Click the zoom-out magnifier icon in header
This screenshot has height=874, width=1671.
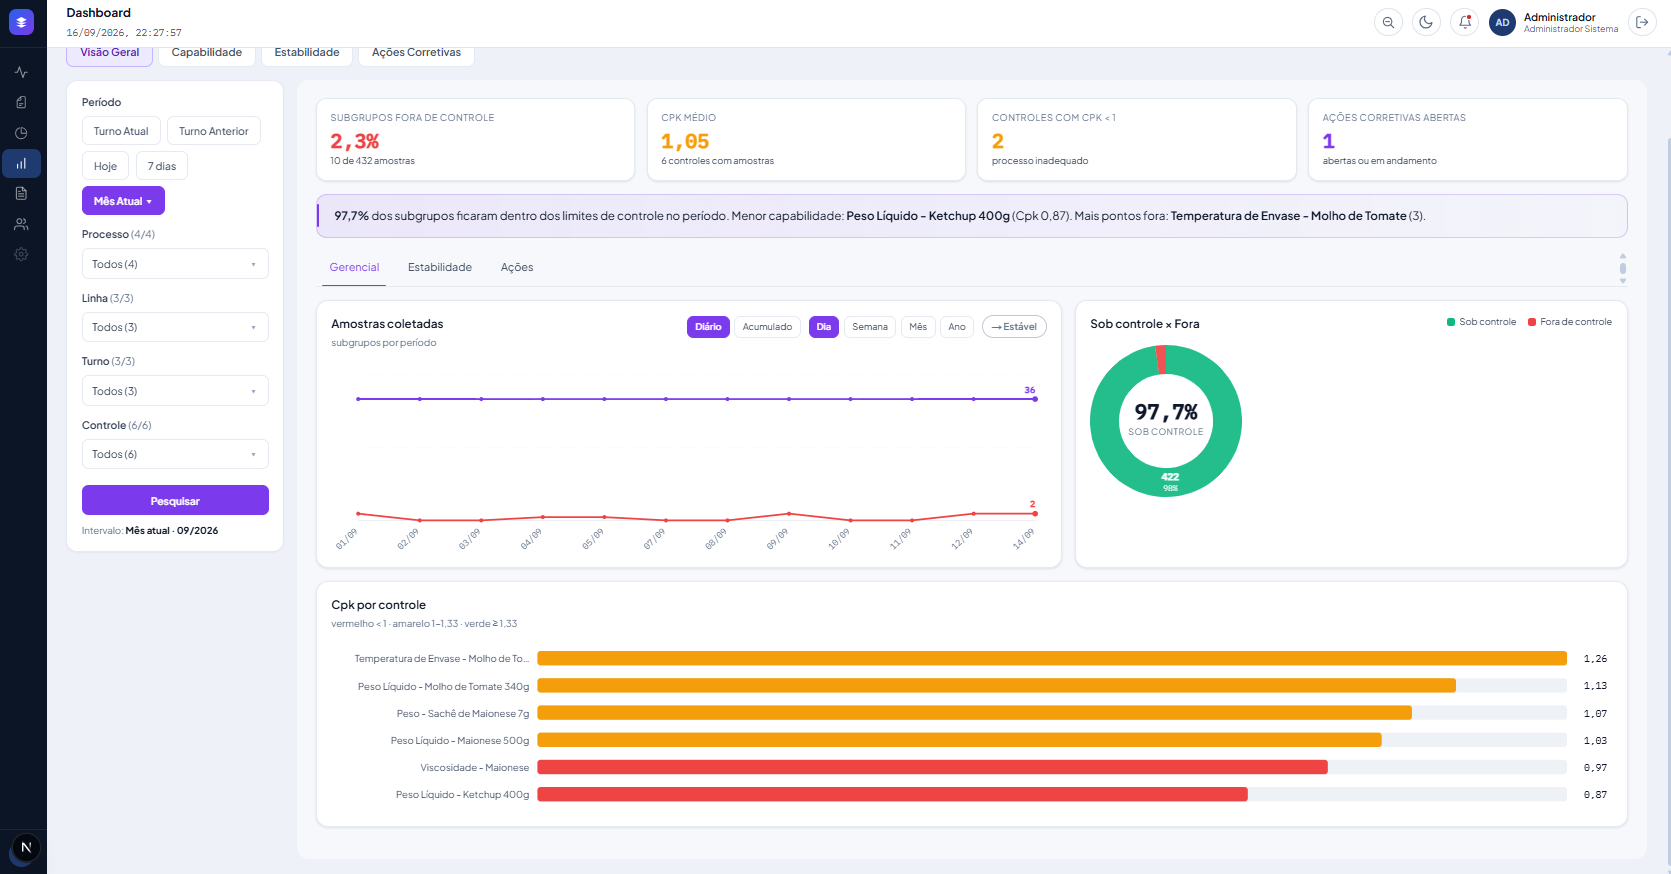point(1388,22)
